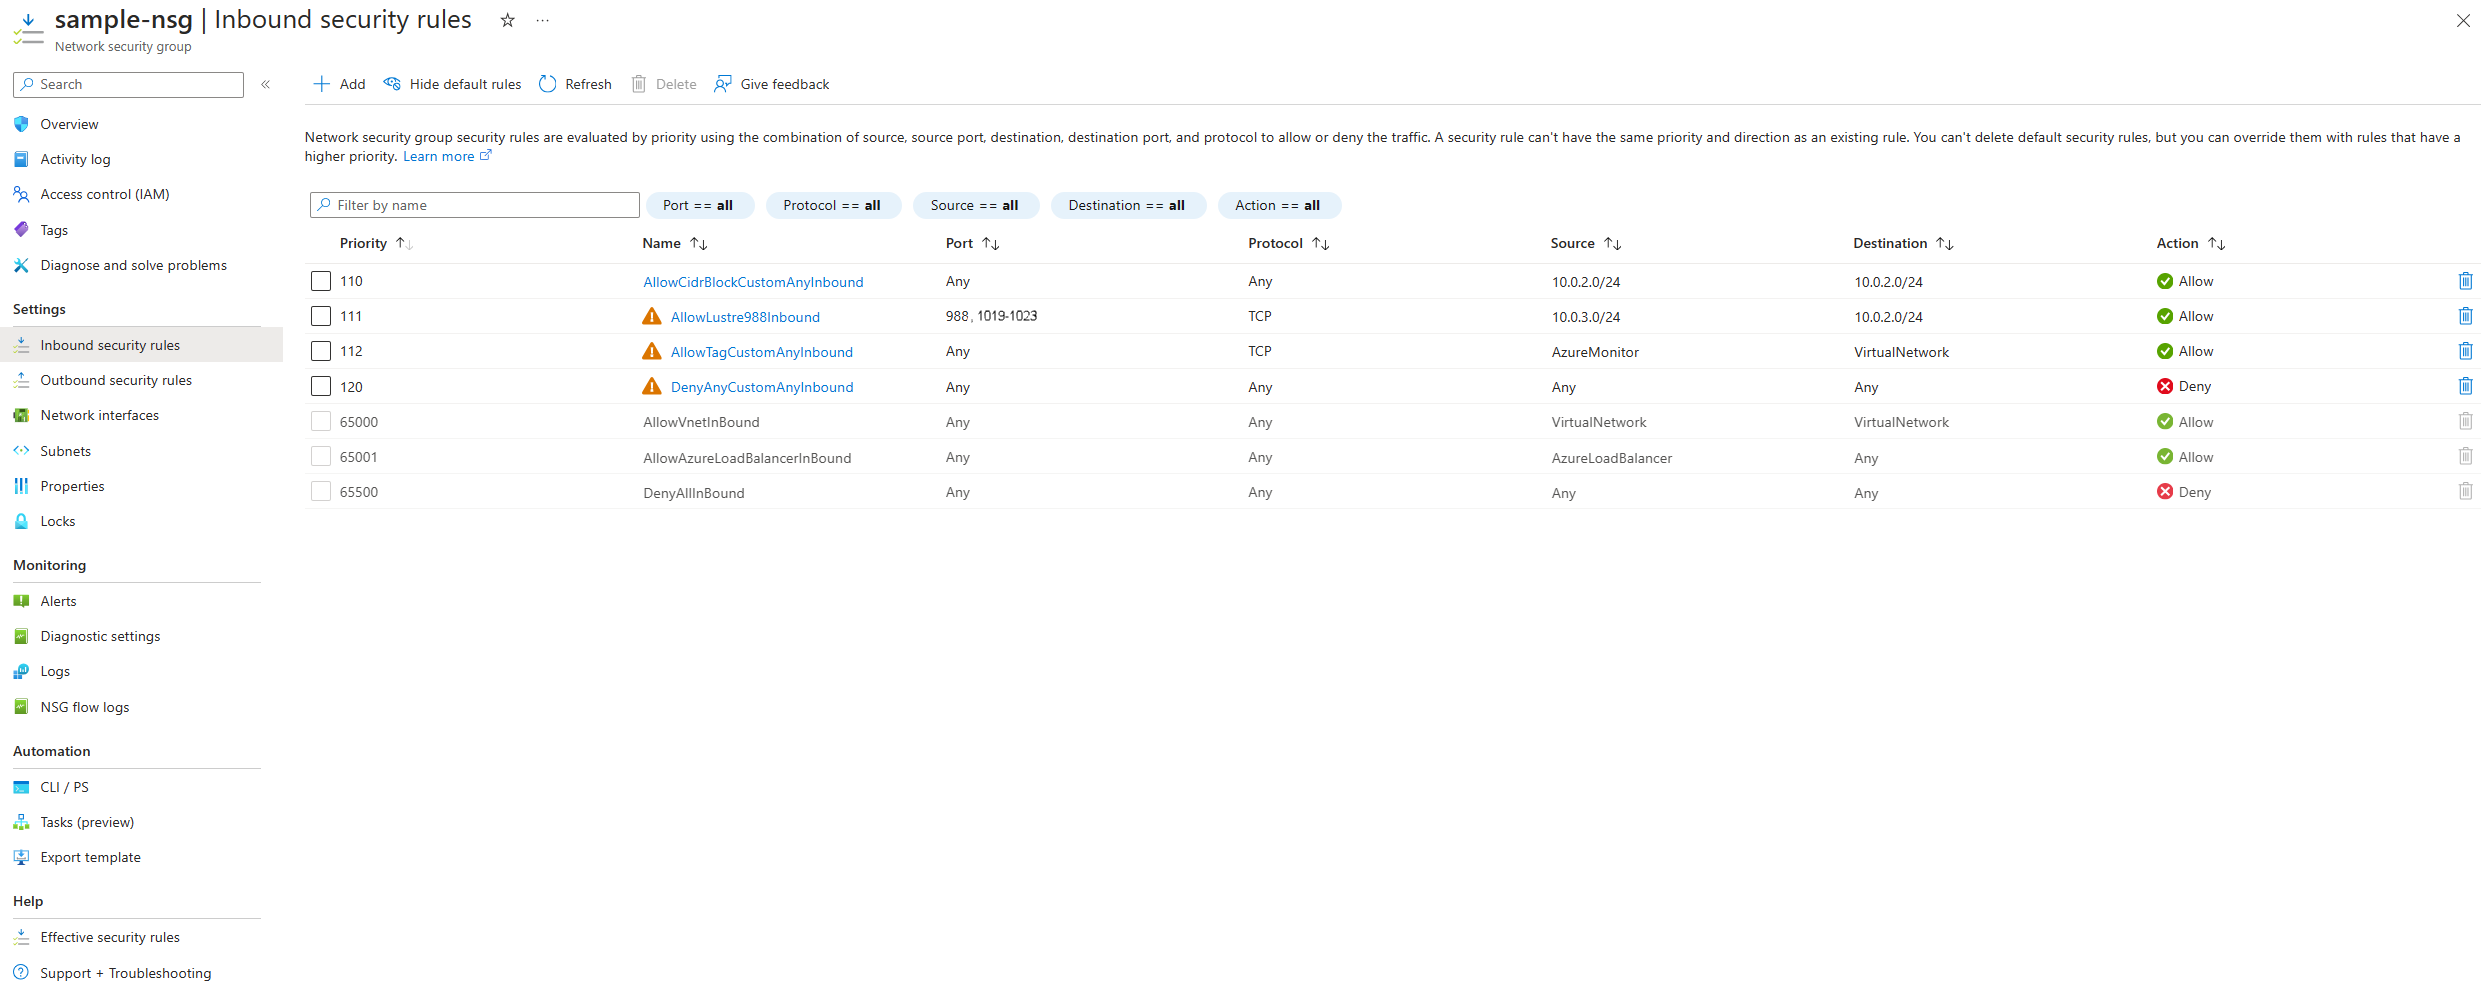Viewport: 2489px width, 996px height.
Task: Click the Access control (IAM) people icon
Action: tap(21, 194)
